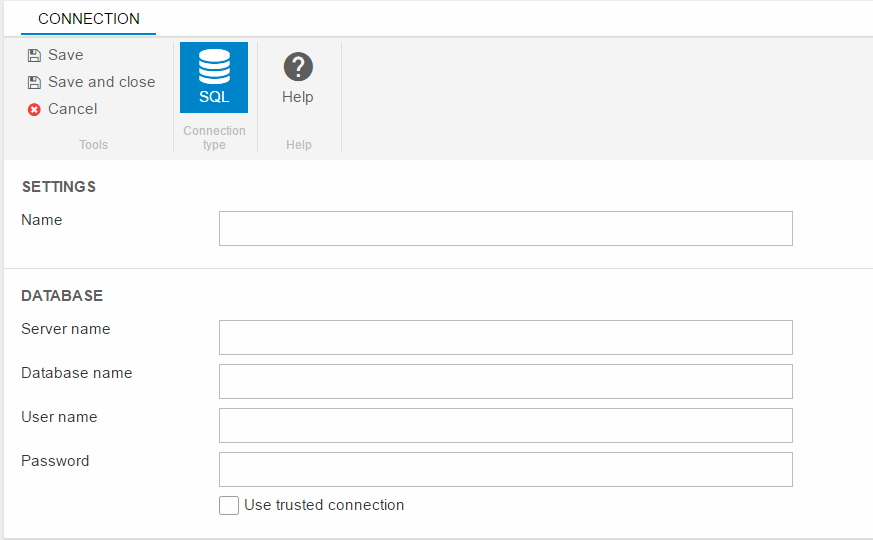Image resolution: width=873 pixels, height=540 pixels.
Task: Focus the User name text box
Action: click(505, 425)
